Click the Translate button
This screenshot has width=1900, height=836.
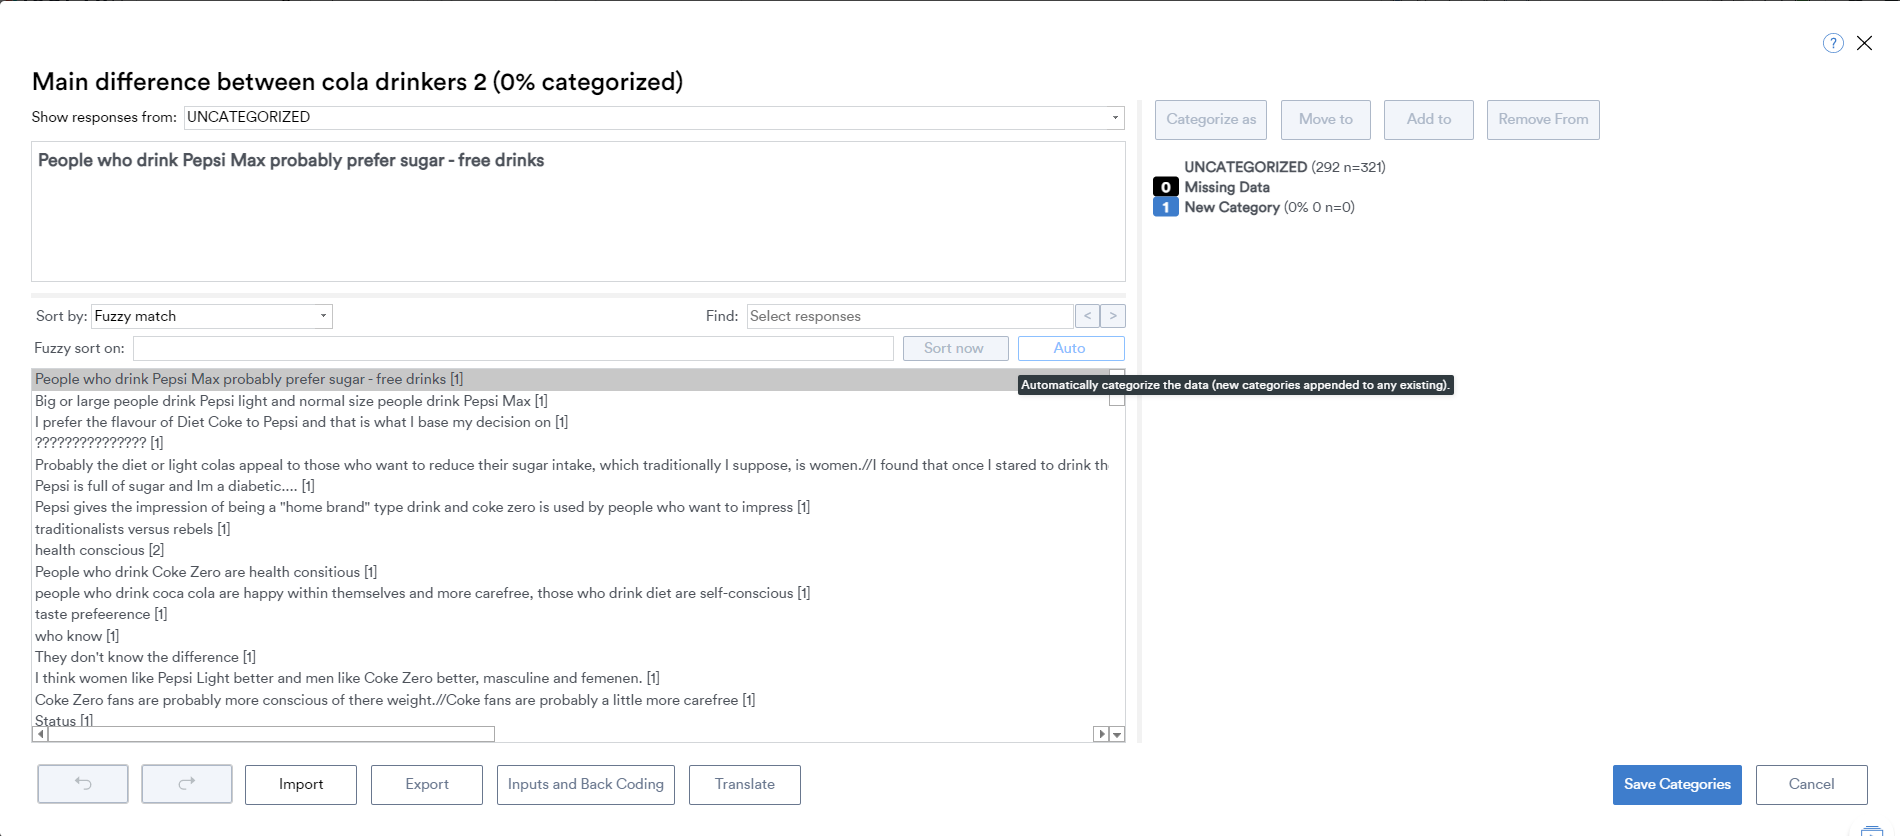[x=745, y=784]
